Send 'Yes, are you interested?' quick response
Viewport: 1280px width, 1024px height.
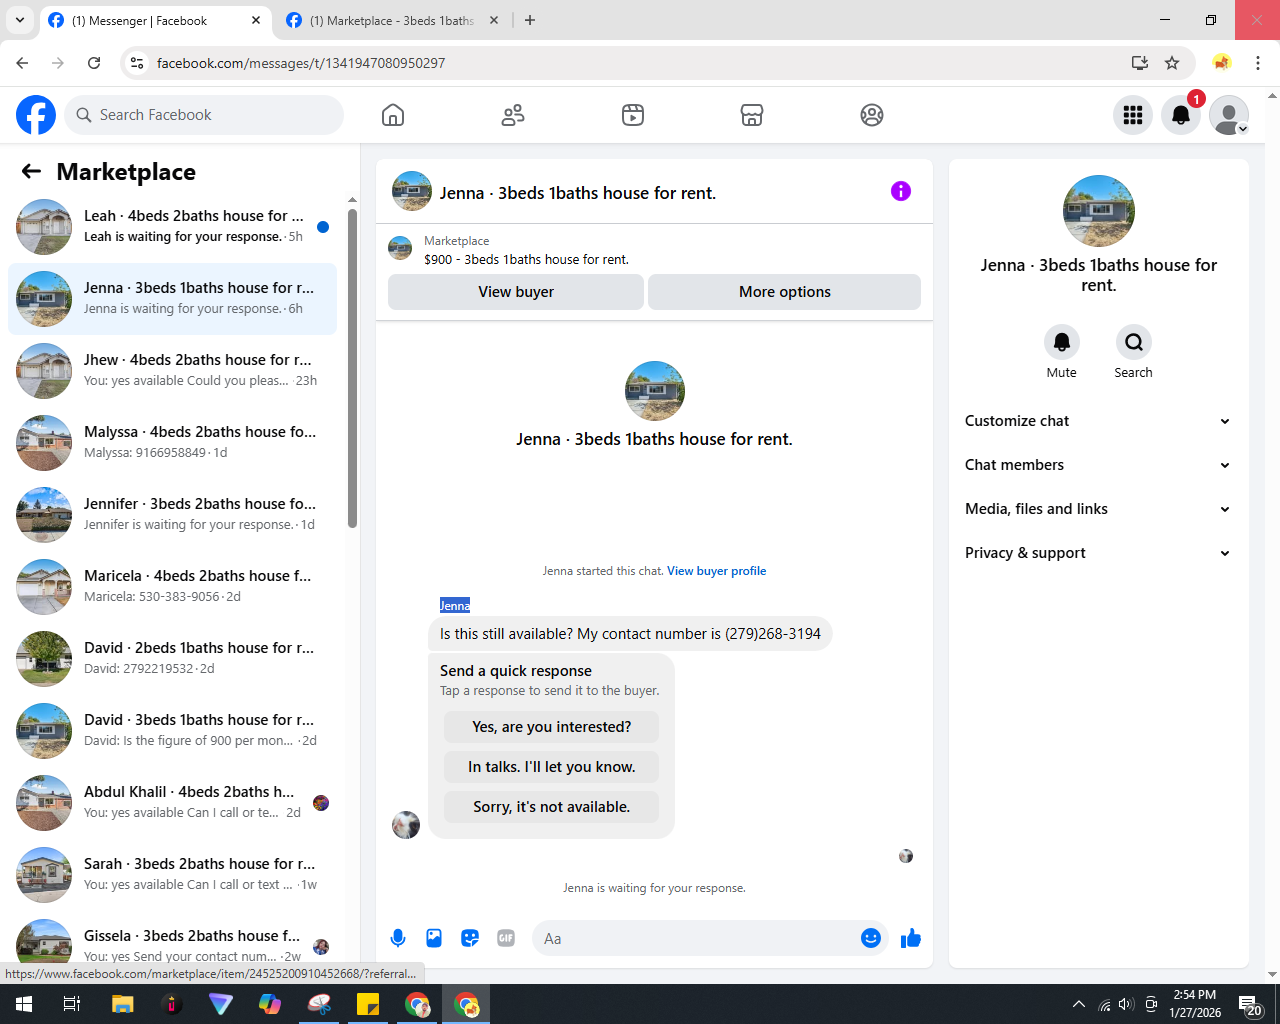[x=552, y=727]
